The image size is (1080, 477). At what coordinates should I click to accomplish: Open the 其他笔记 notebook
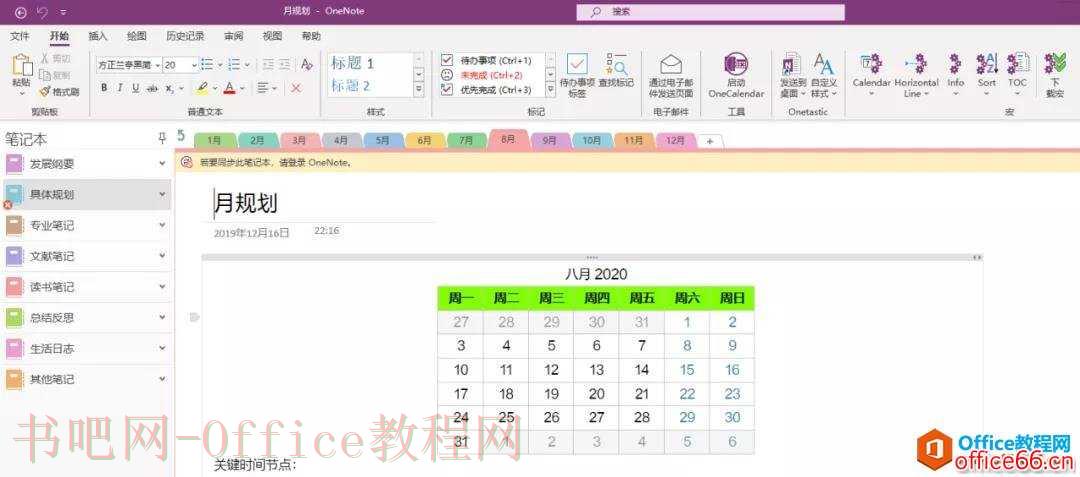[x=85, y=379]
